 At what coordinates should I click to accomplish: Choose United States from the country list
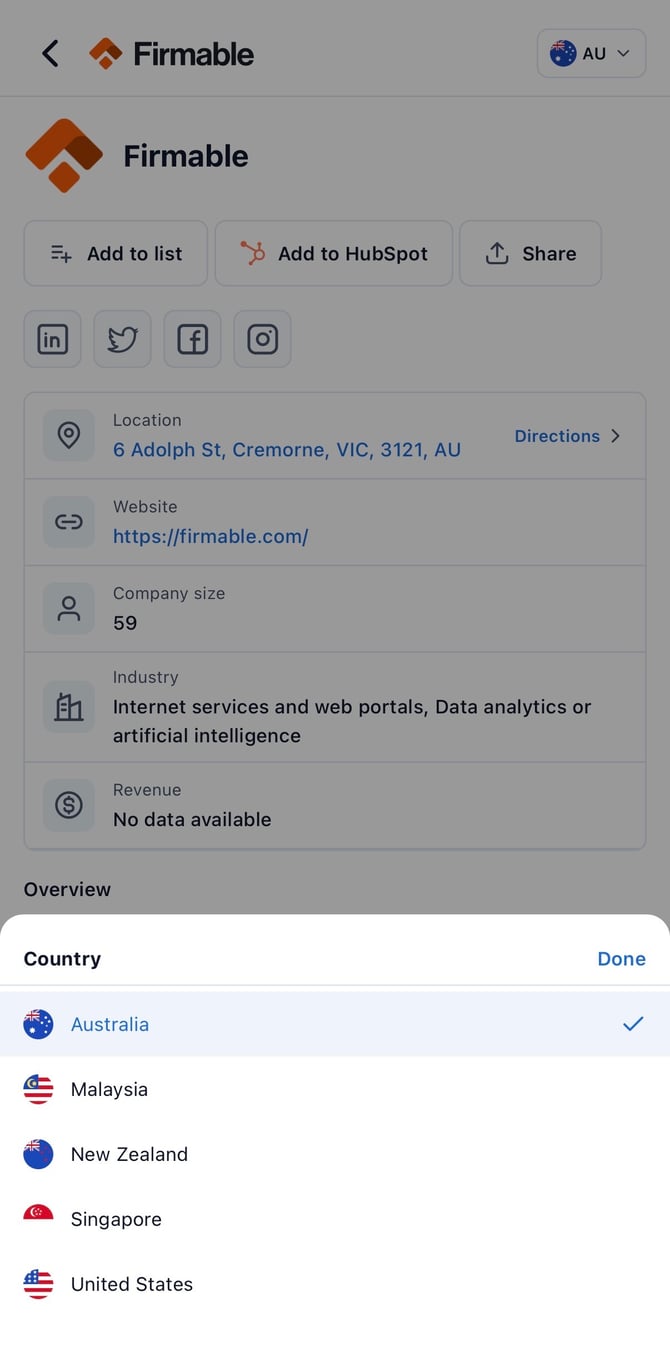point(335,1284)
